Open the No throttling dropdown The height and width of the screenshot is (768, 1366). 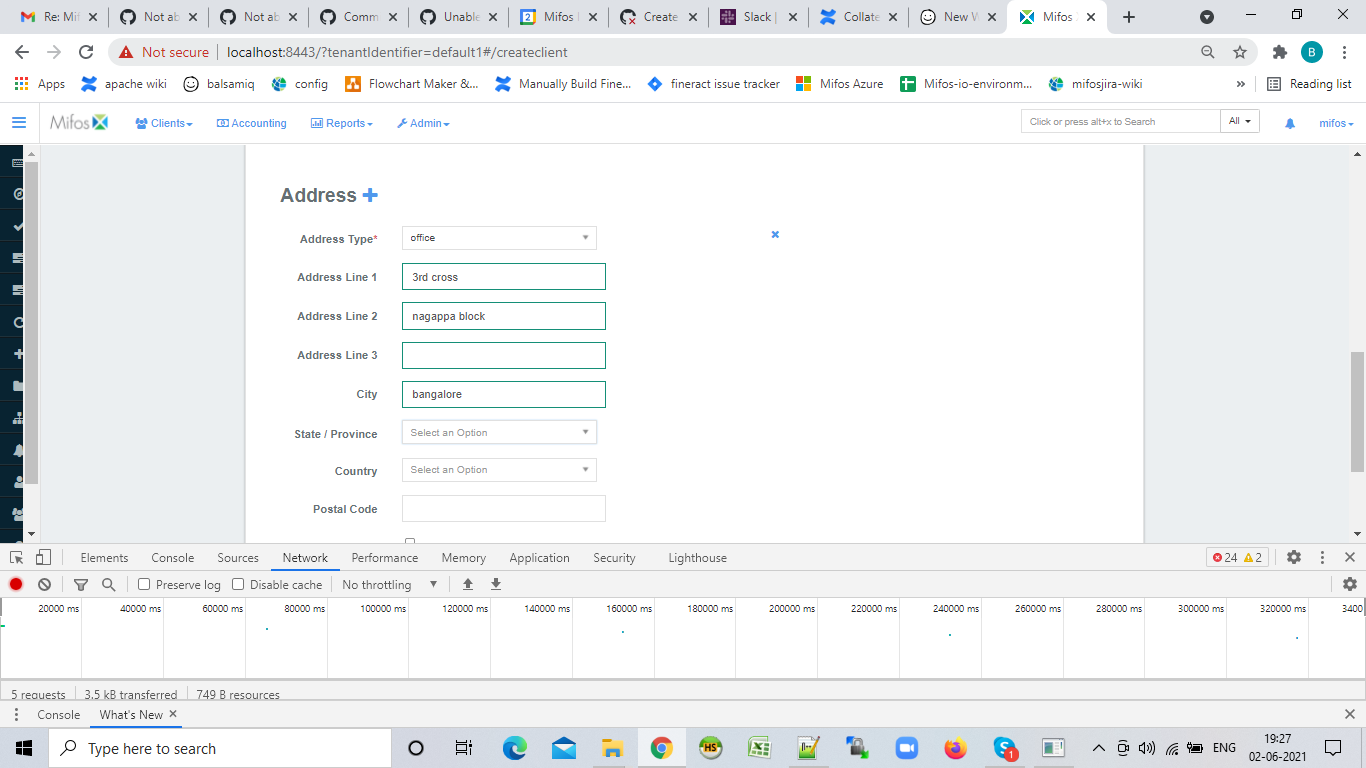point(388,584)
